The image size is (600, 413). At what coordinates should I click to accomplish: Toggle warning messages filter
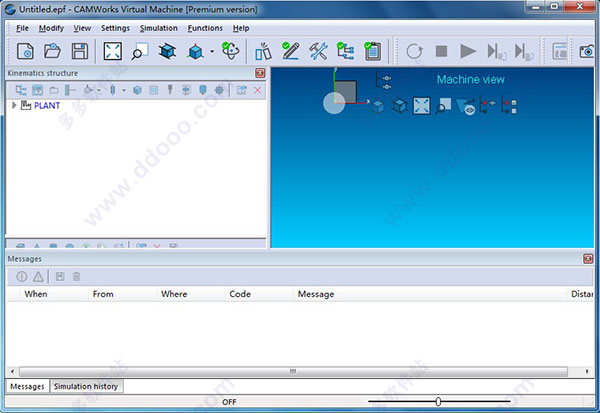click(x=38, y=276)
